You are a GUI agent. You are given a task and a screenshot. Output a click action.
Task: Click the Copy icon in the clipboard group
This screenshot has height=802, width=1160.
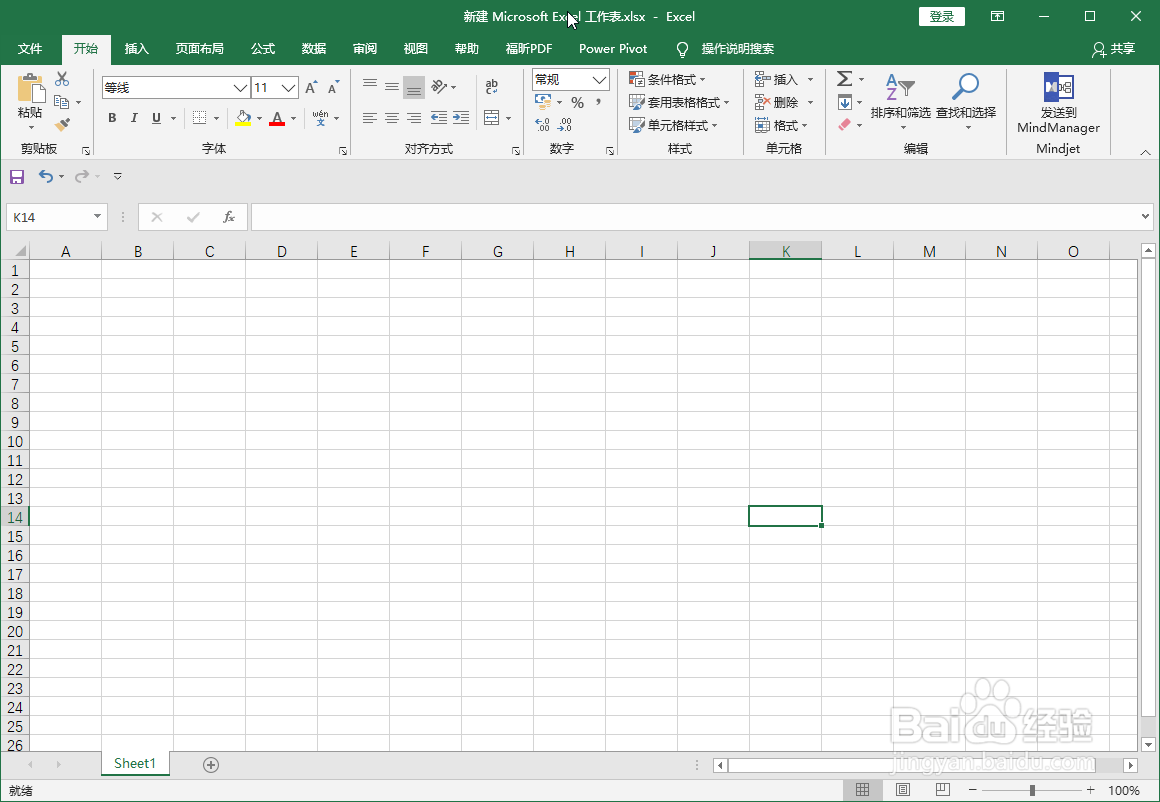[x=62, y=102]
